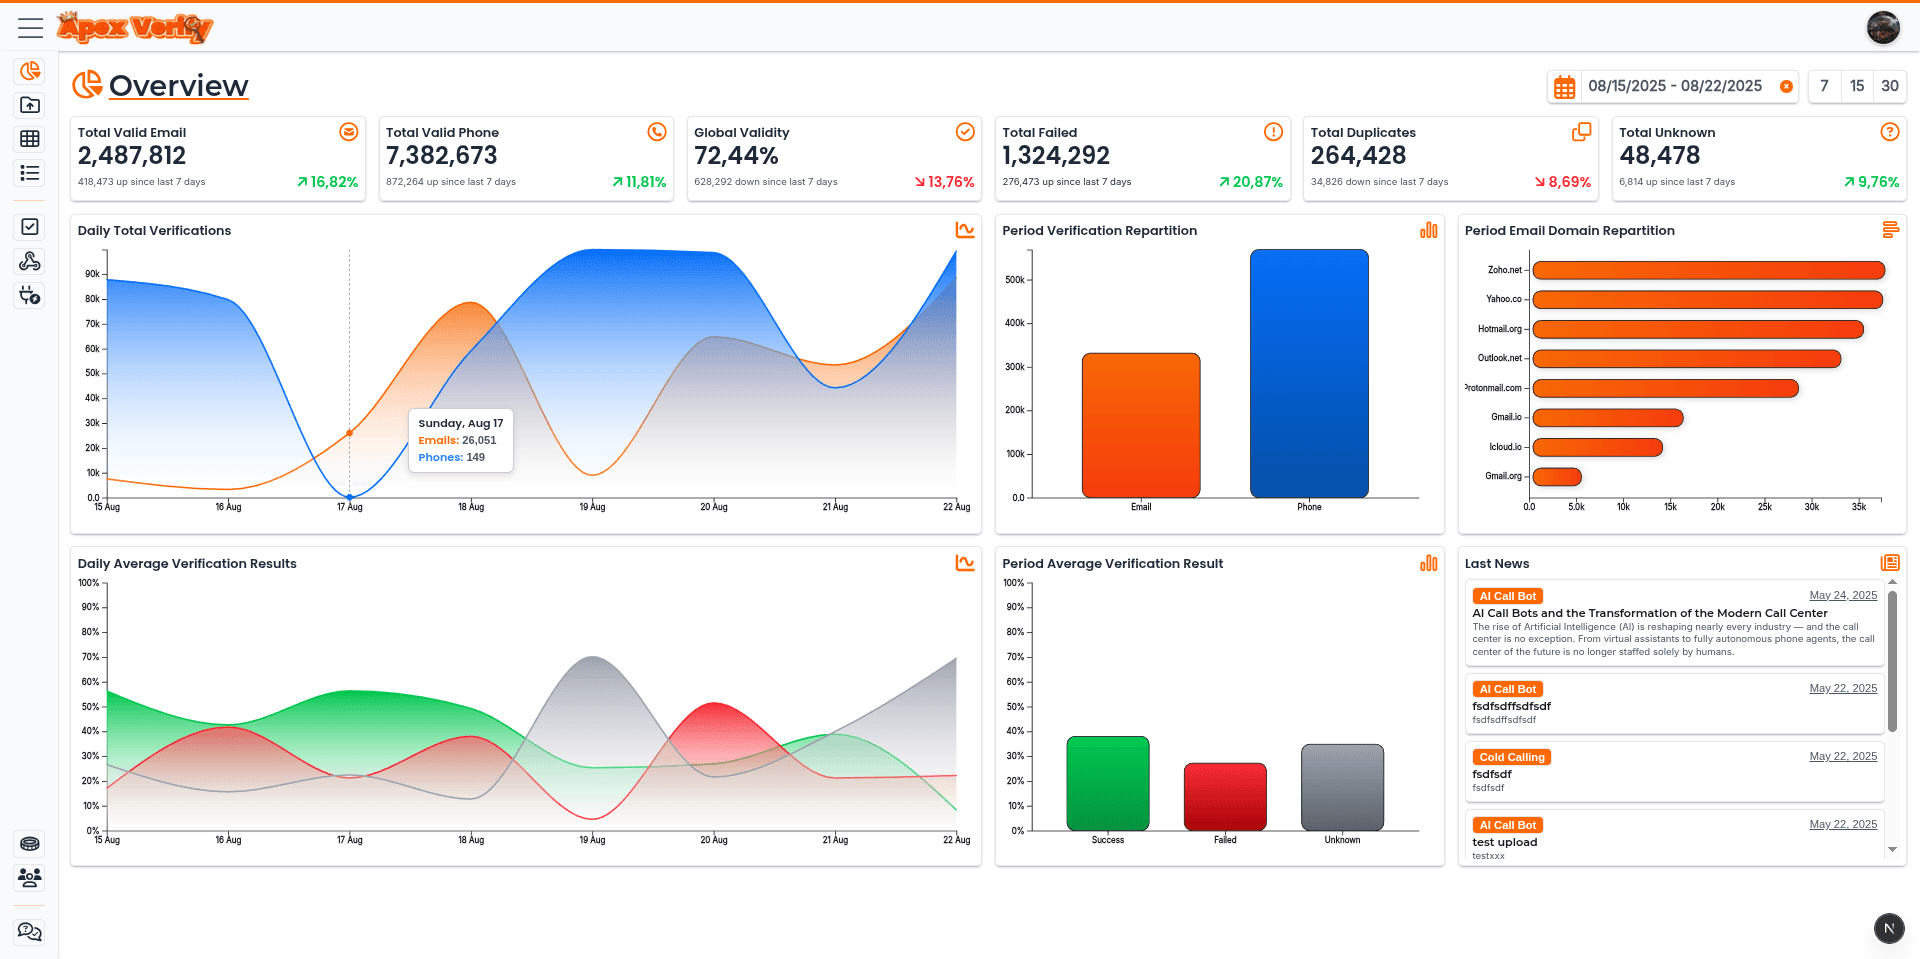Click the Last News scrollbar down arrow

(x=1892, y=849)
